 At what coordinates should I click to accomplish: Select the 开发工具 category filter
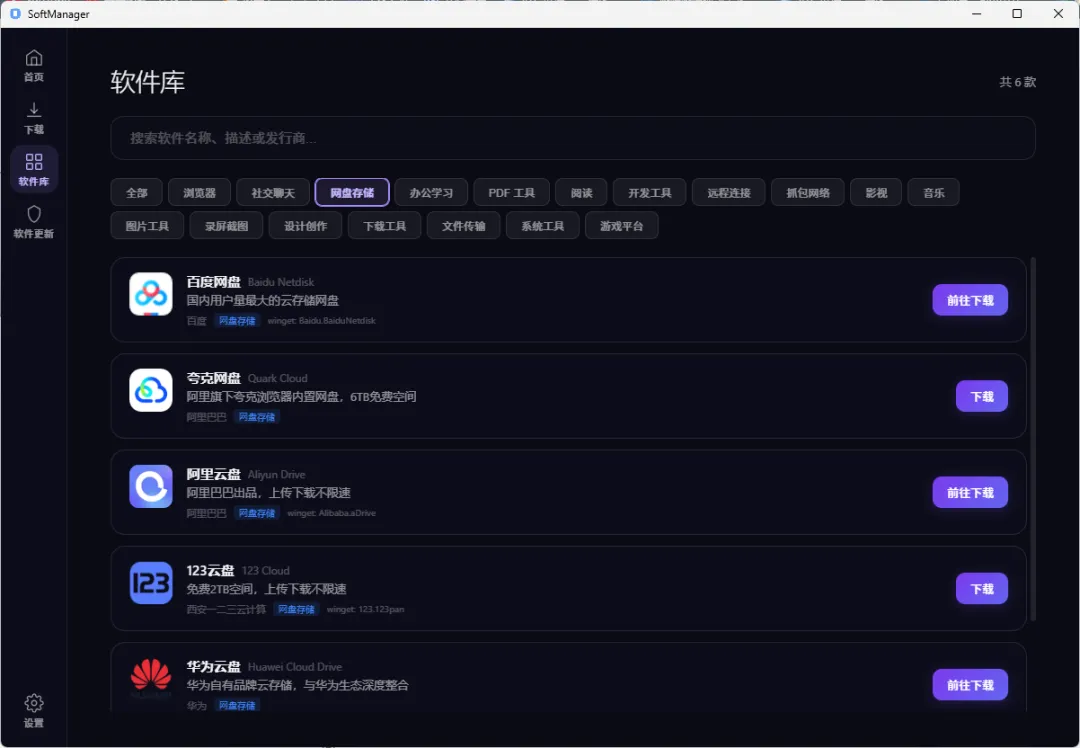tap(650, 193)
